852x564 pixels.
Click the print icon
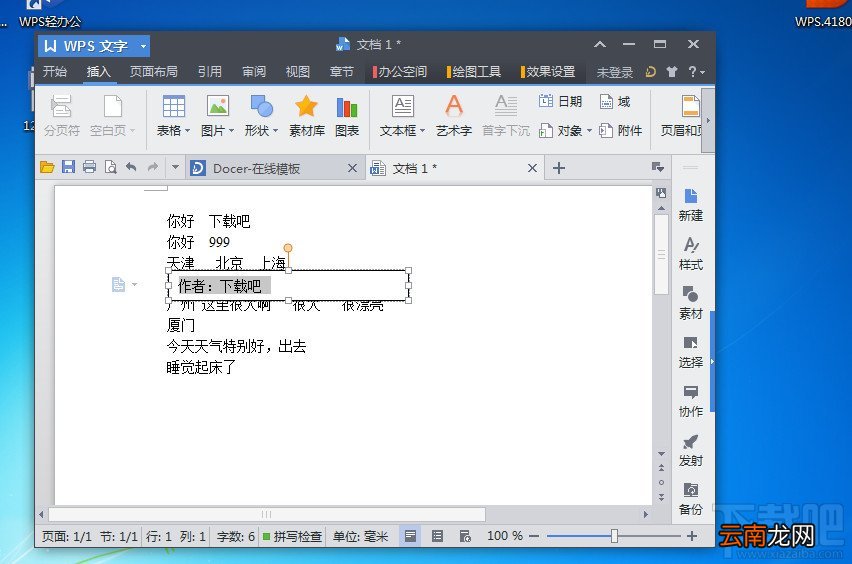(x=90, y=167)
